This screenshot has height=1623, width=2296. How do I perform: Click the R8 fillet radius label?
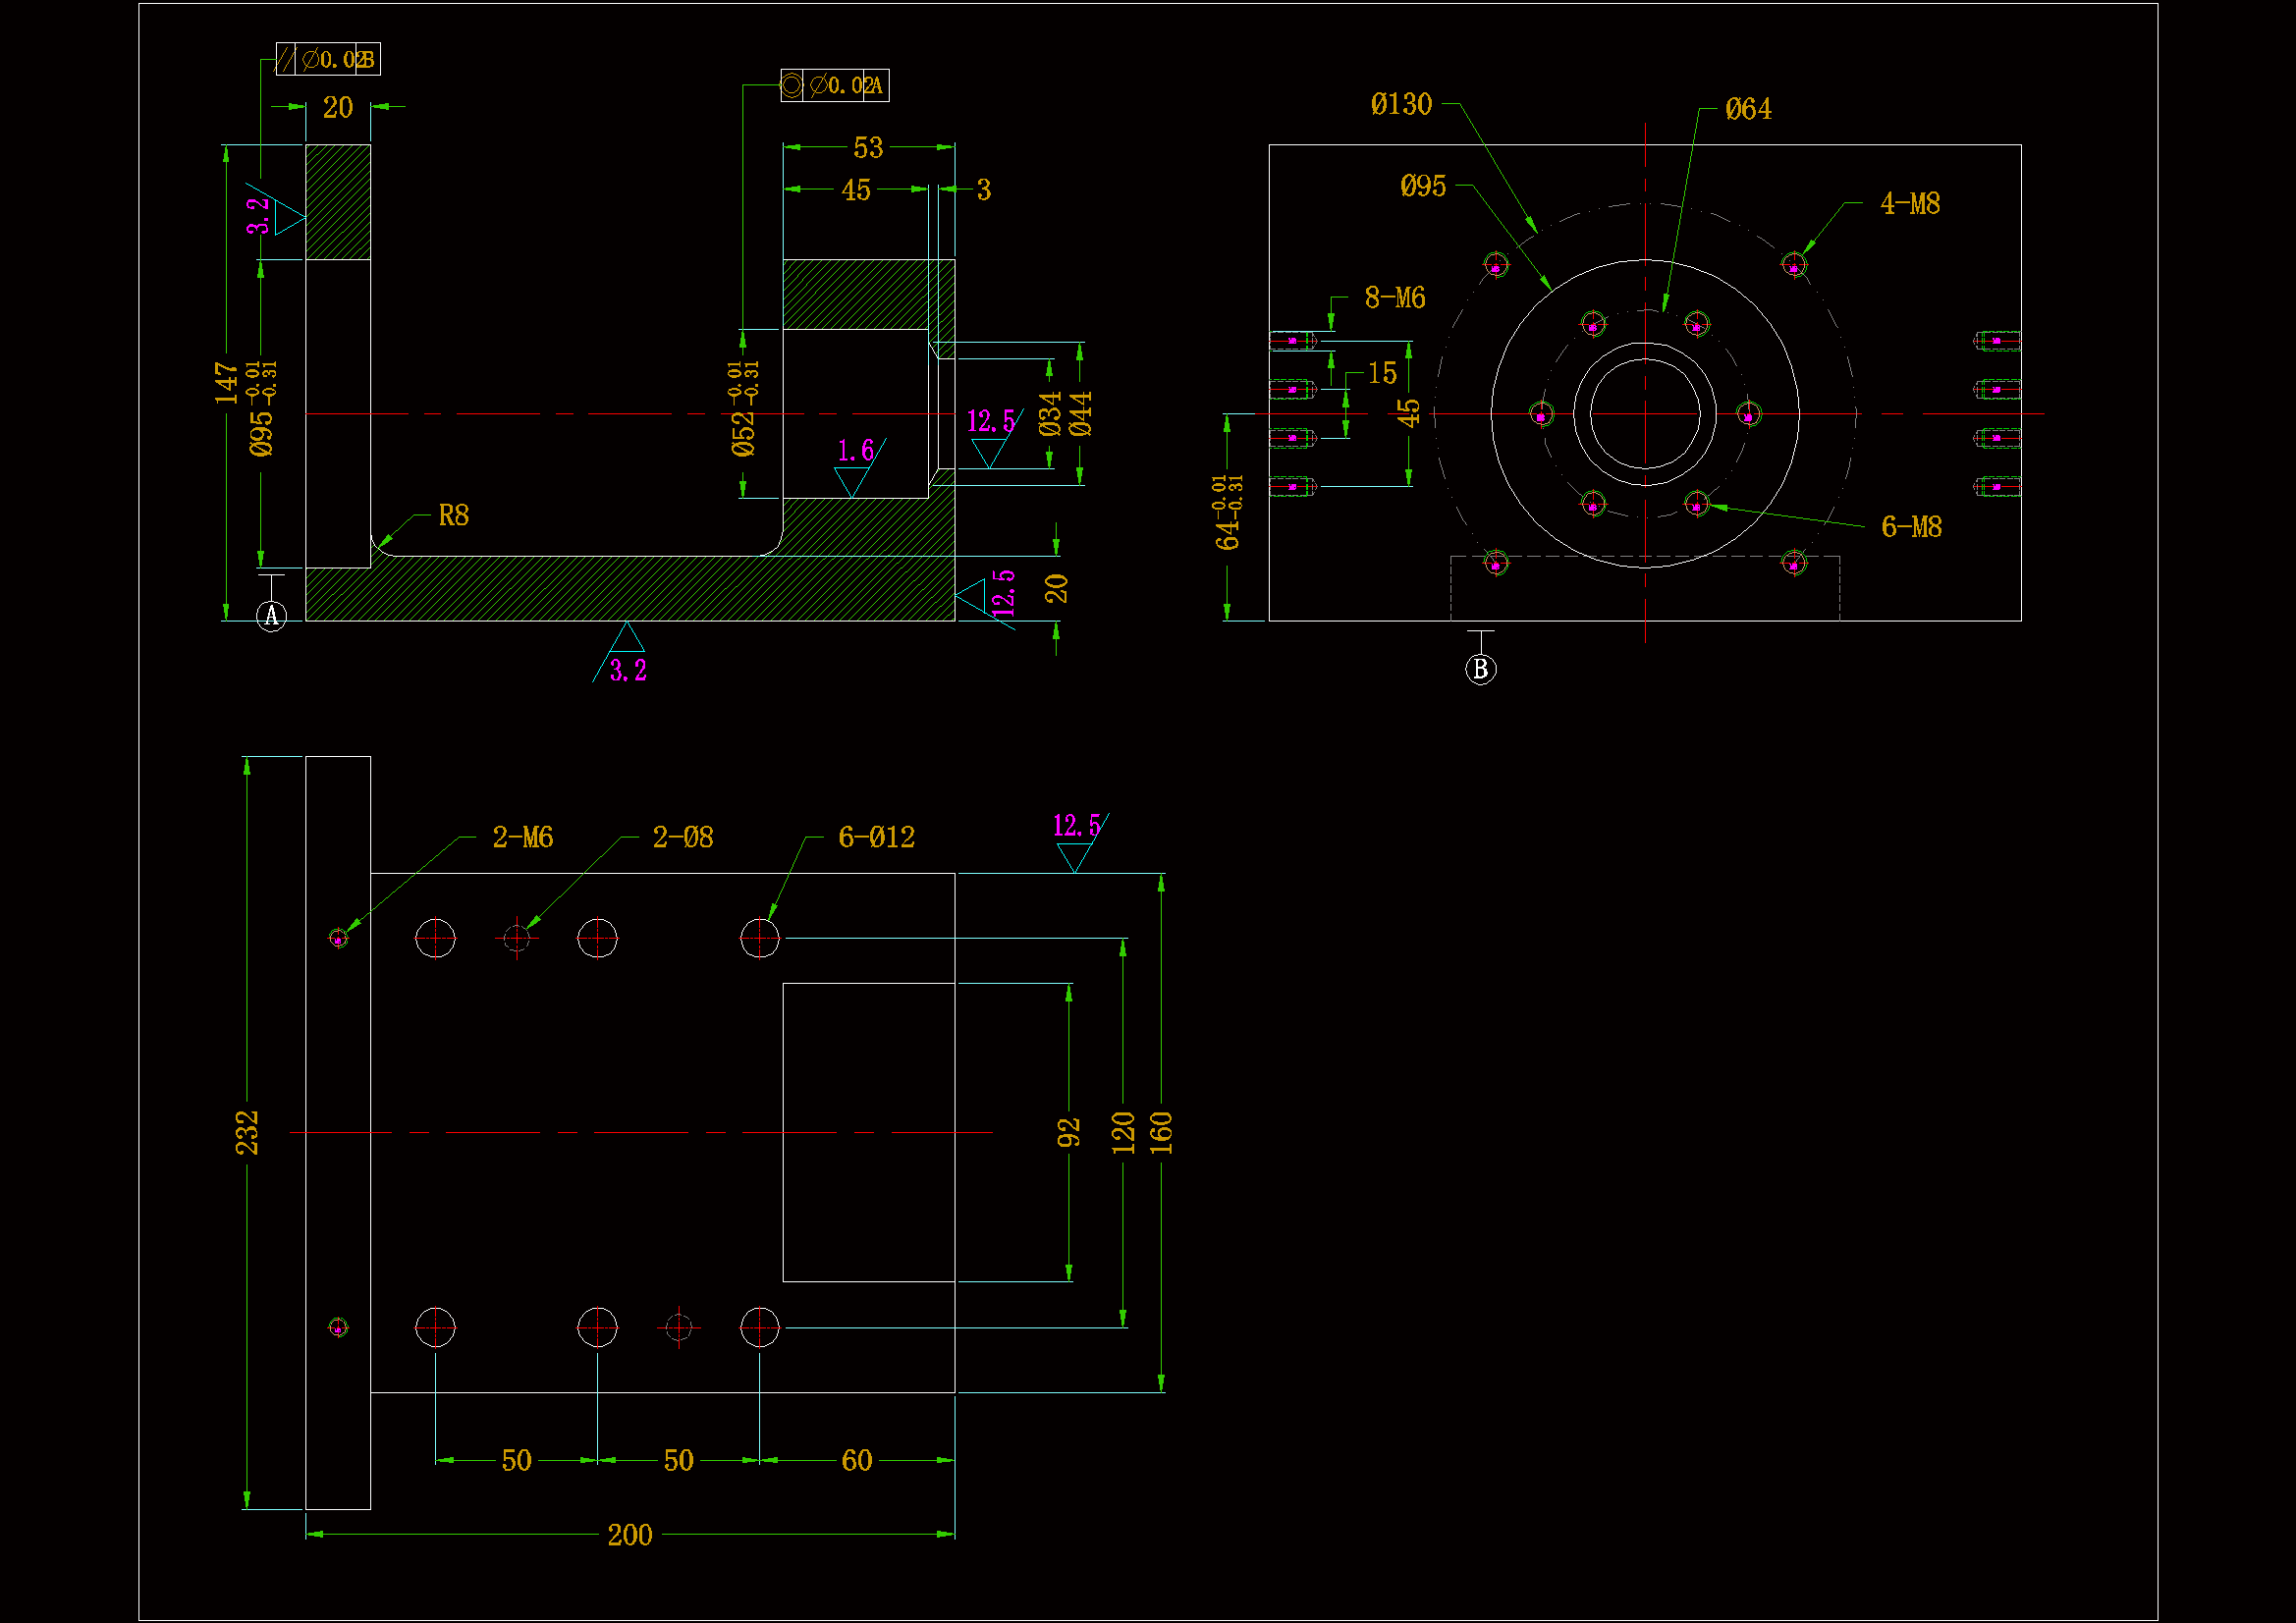[453, 516]
